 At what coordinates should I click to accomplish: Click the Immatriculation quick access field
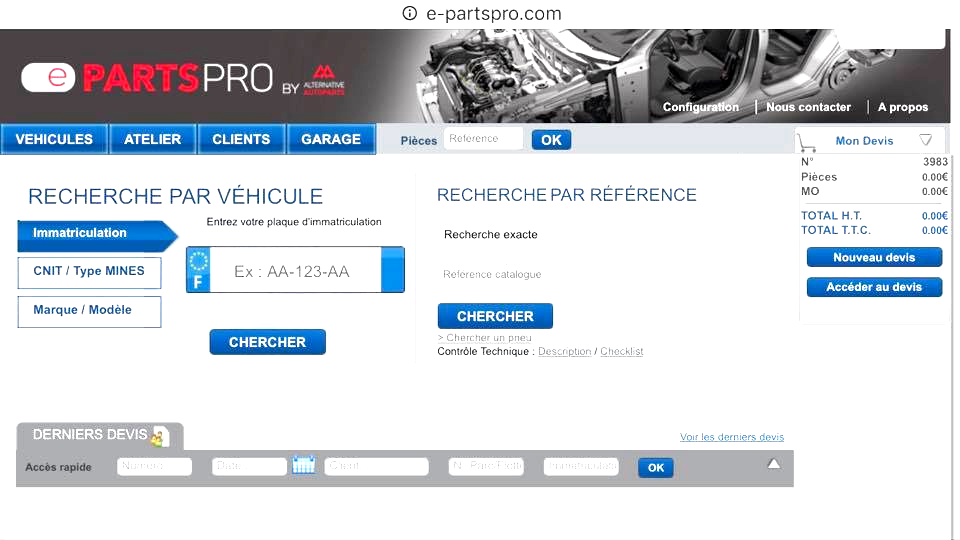[581, 466]
